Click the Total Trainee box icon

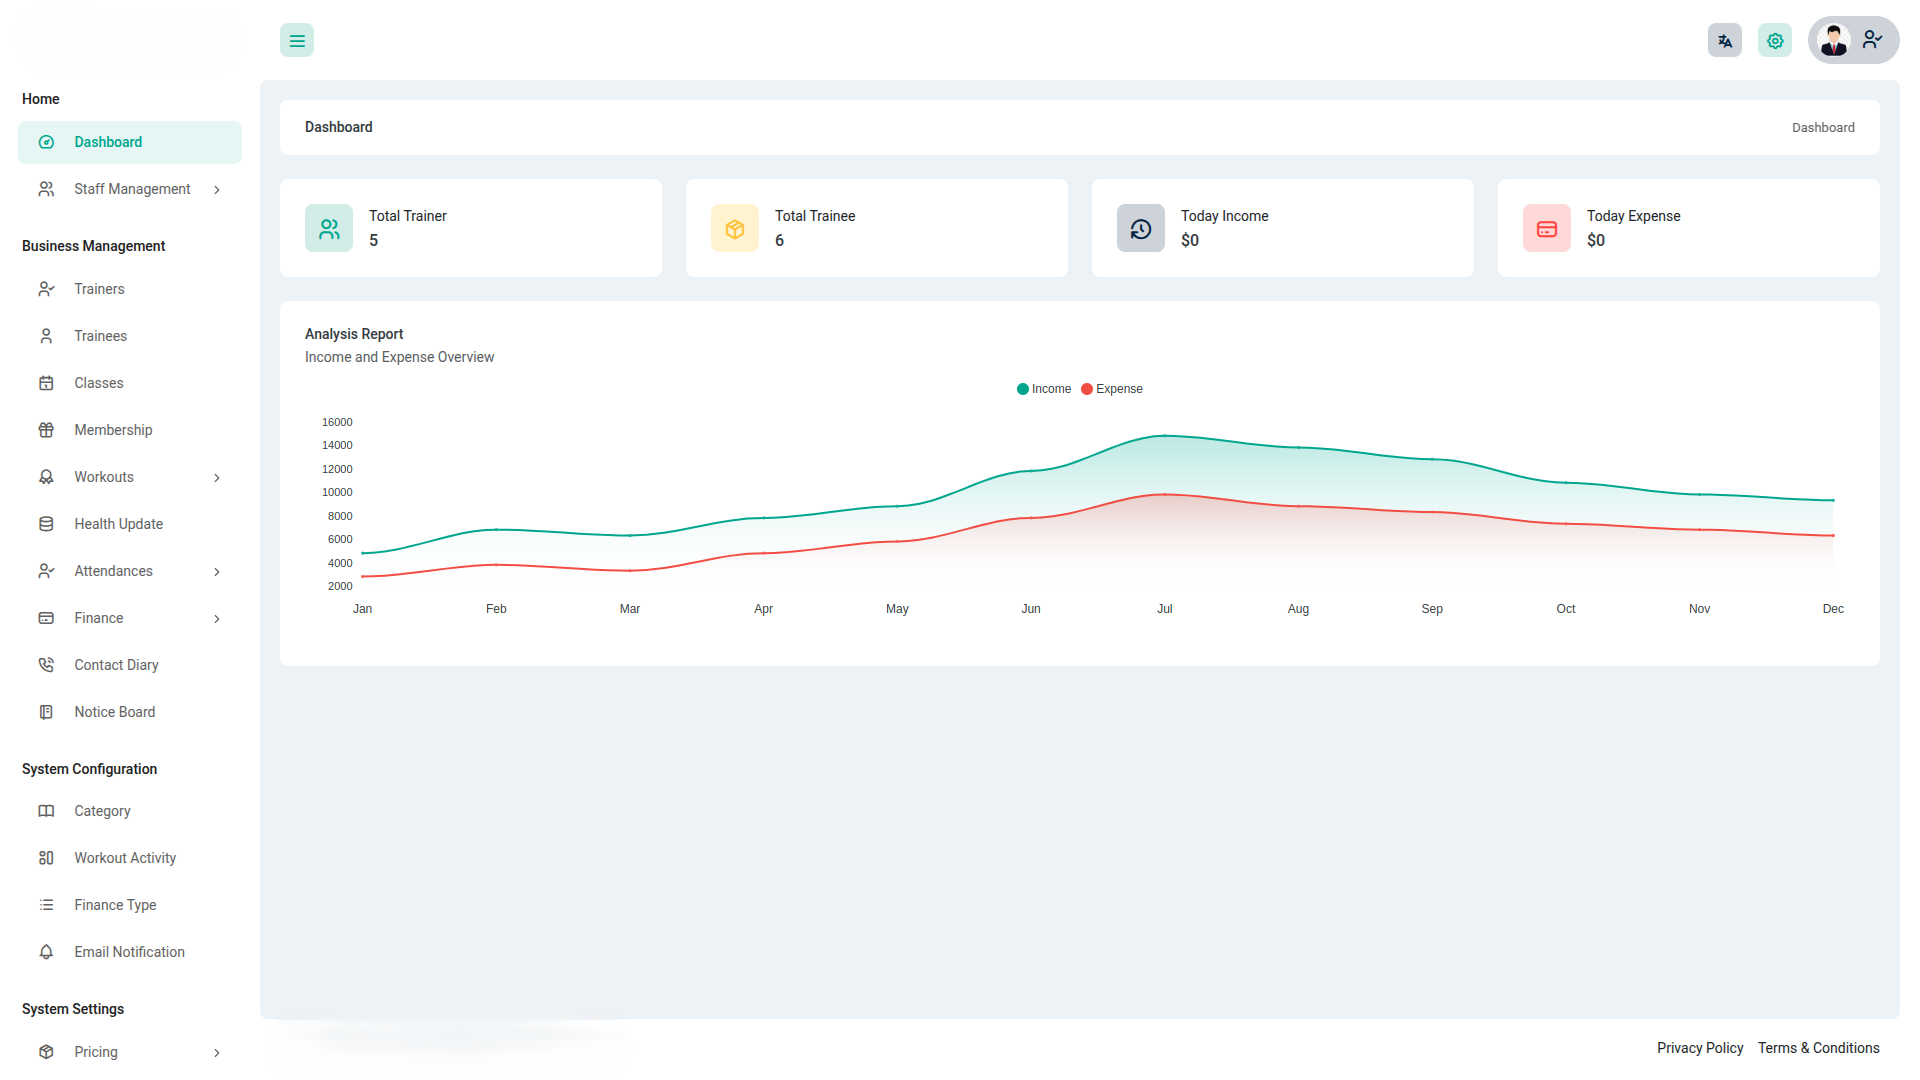pyautogui.click(x=735, y=229)
